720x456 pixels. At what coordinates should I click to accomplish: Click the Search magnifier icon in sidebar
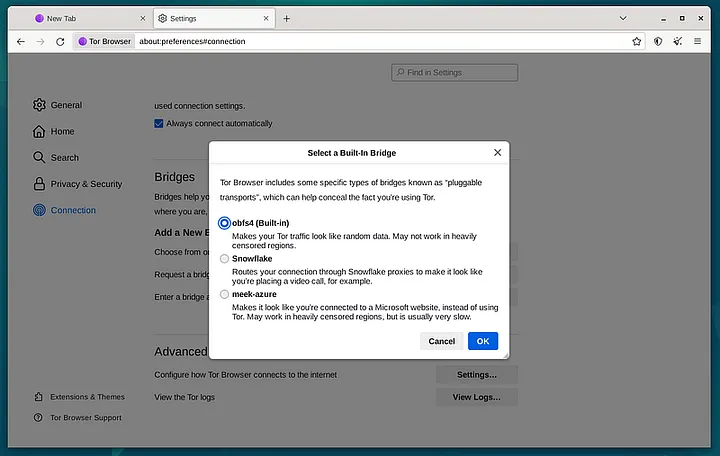(39, 158)
